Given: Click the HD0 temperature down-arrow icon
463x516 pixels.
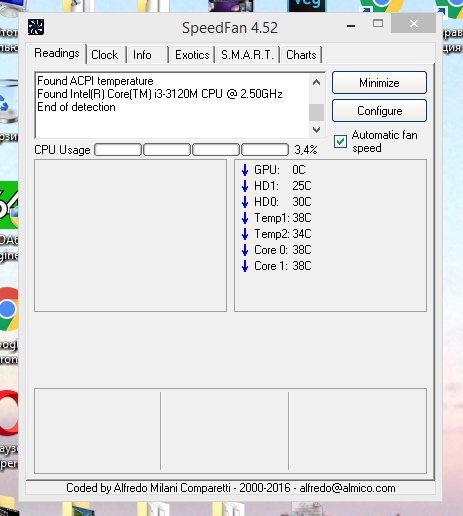Looking at the screenshot, I should 245,202.
